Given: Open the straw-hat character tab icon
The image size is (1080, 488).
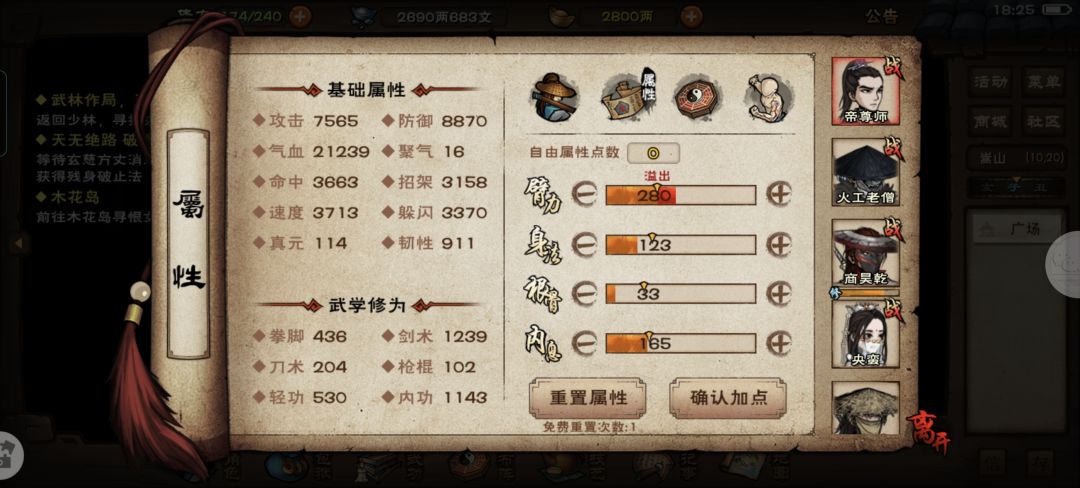Looking at the screenshot, I should pyautogui.click(x=553, y=98).
